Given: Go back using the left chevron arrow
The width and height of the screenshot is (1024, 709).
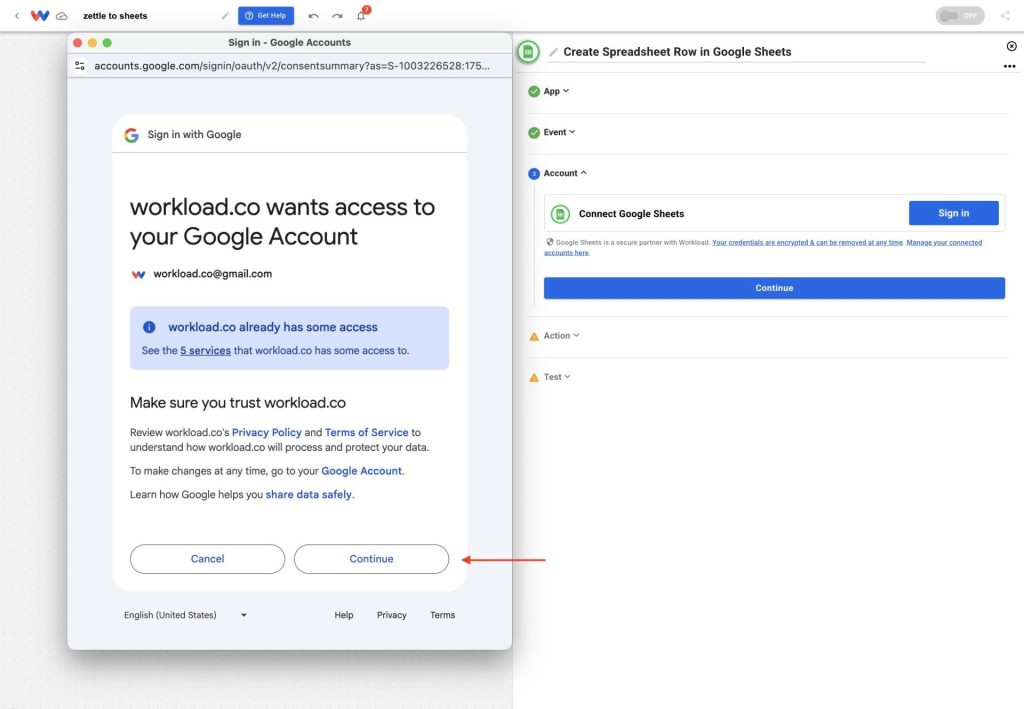Looking at the screenshot, I should [x=17, y=16].
